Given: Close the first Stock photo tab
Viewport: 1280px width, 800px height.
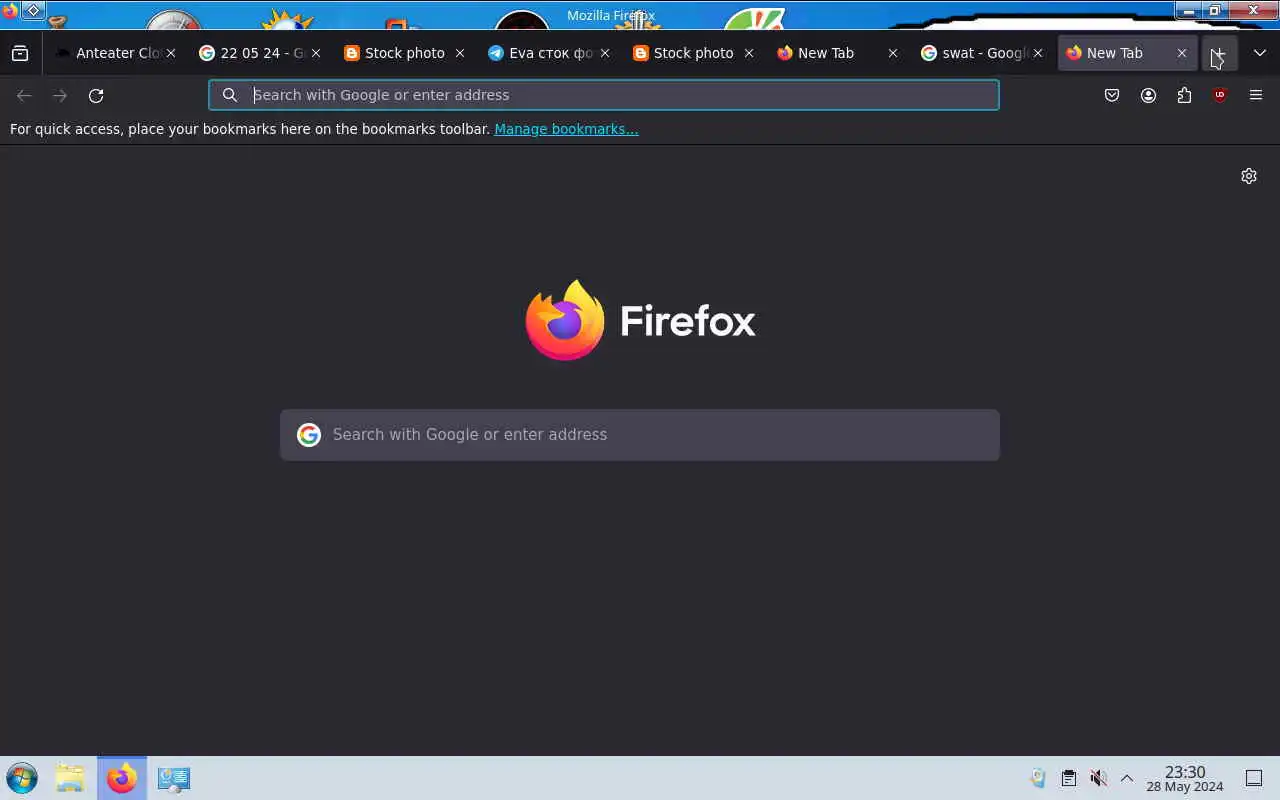Looking at the screenshot, I should pos(460,53).
